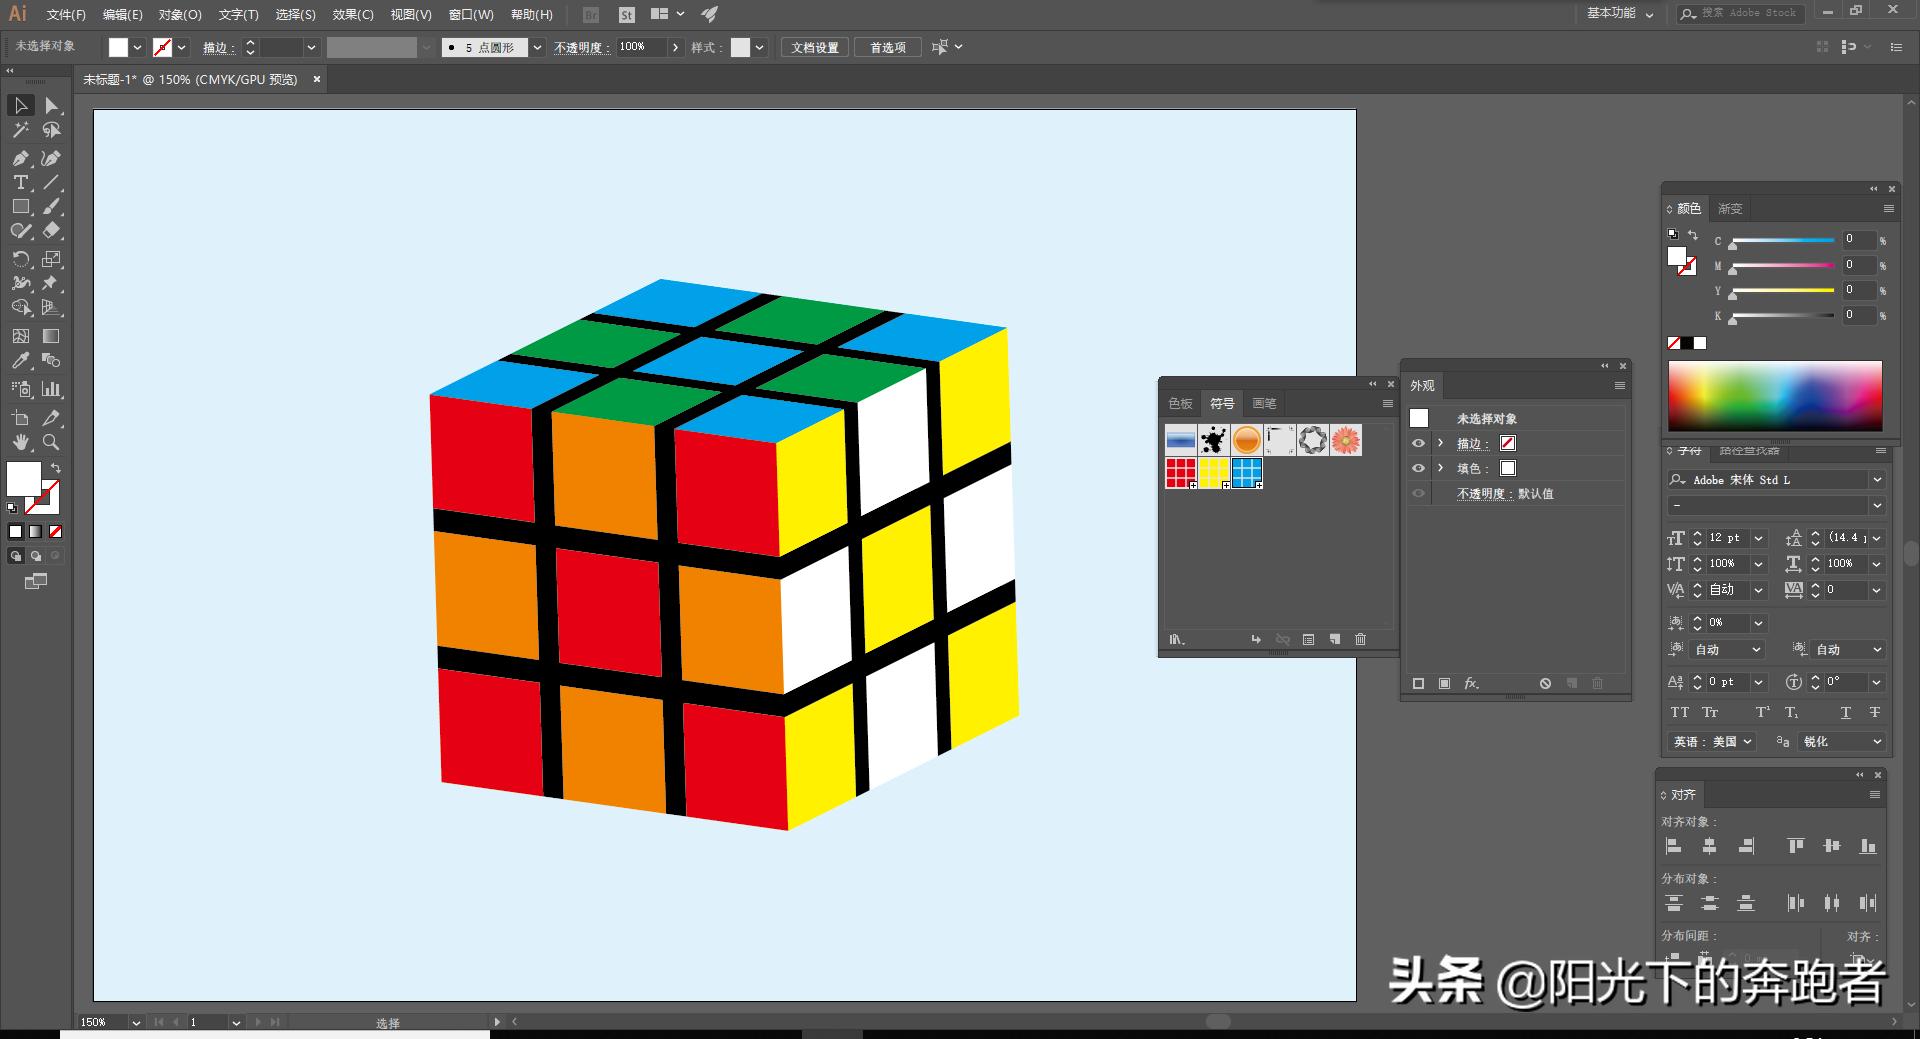Screen dimensions: 1920x1039
Task: Select the flower symbol in the Symbols panel
Action: pyautogui.click(x=1345, y=440)
